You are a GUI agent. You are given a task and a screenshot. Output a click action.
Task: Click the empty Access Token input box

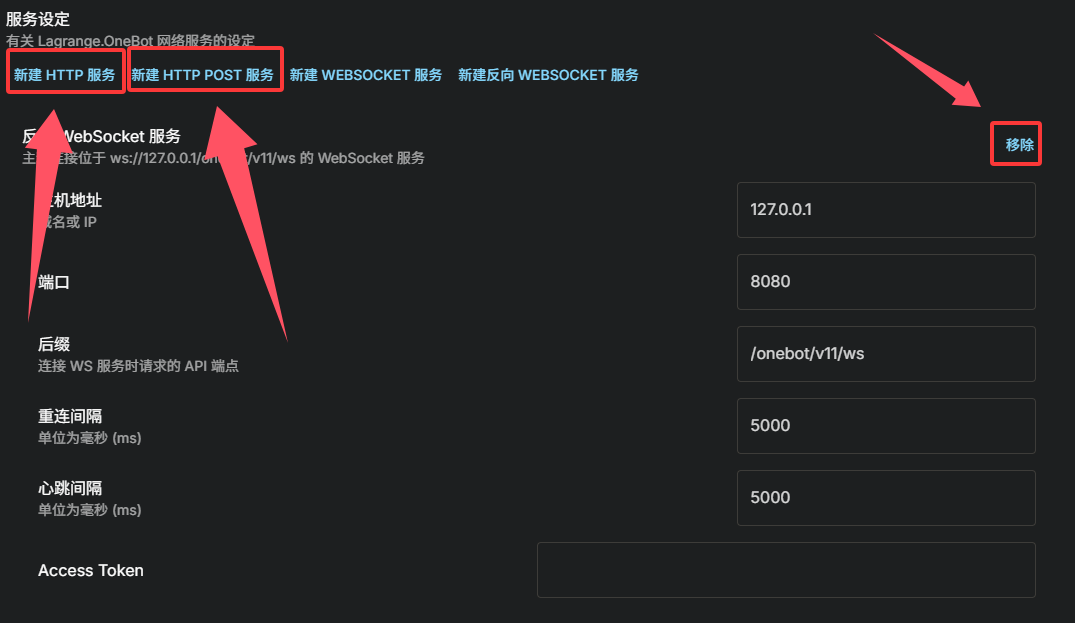[x=786, y=570]
